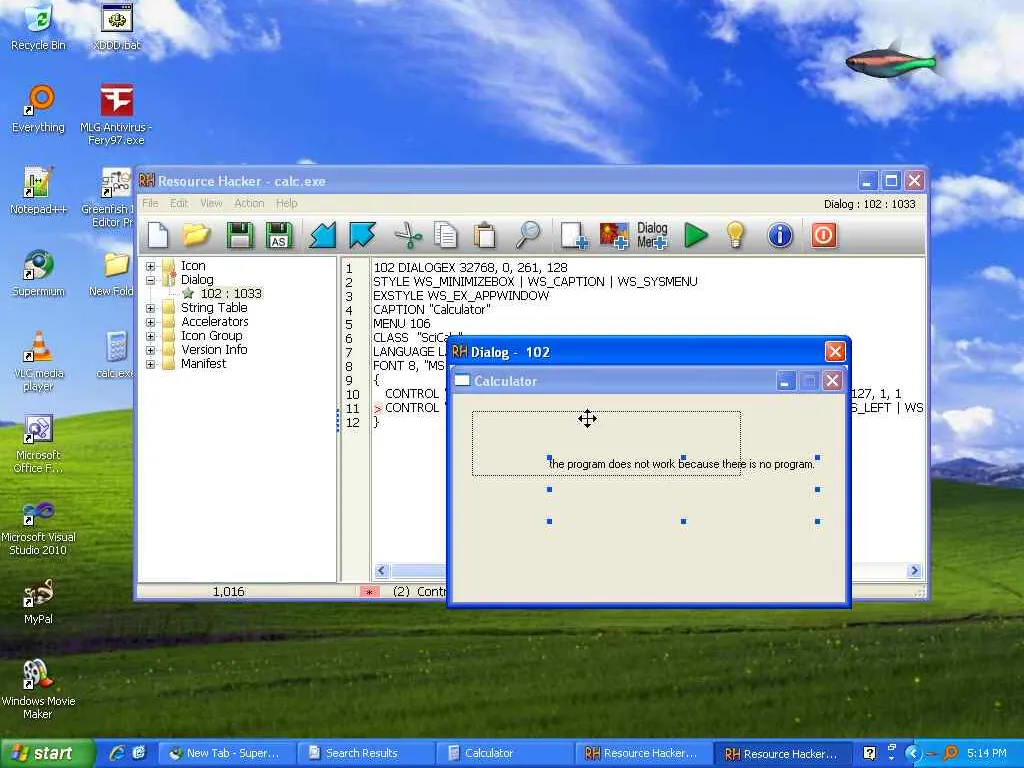Click the red power exit icon
1024x768 pixels.
[x=823, y=235]
